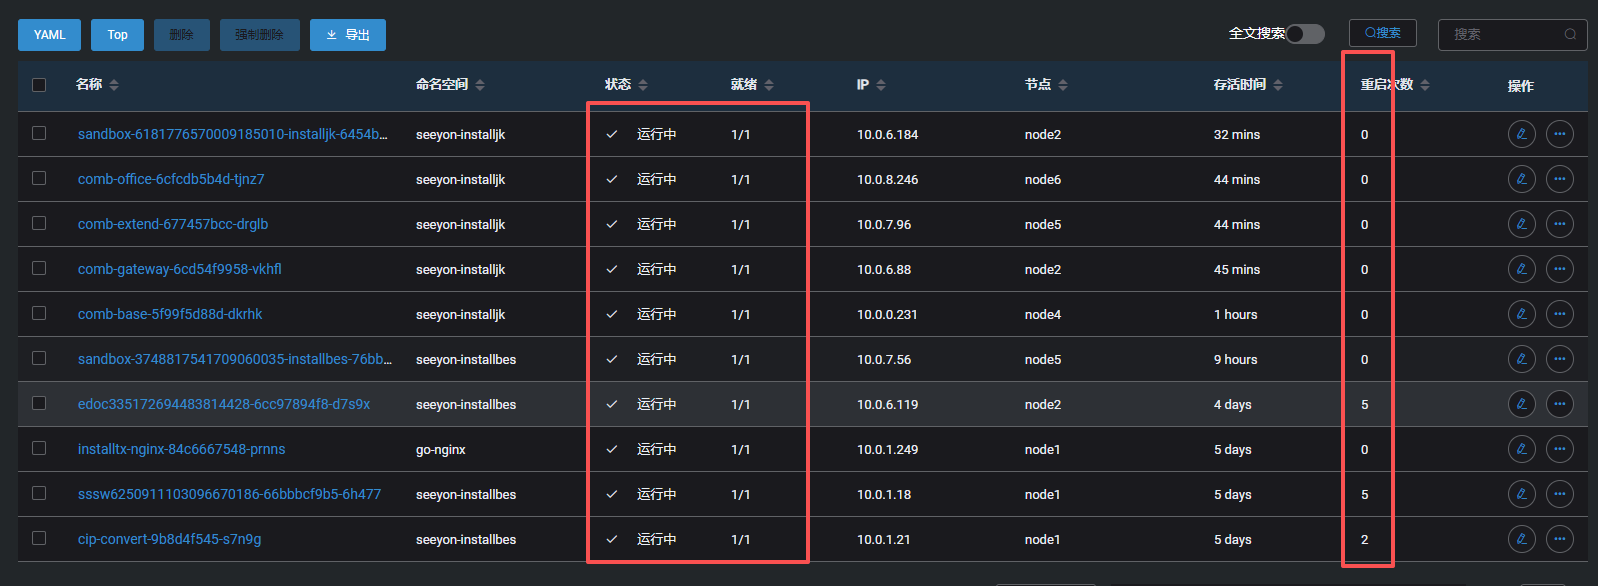Sort by 状态 column arrows
Viewport: 1598px width, 586px height.
643,85
